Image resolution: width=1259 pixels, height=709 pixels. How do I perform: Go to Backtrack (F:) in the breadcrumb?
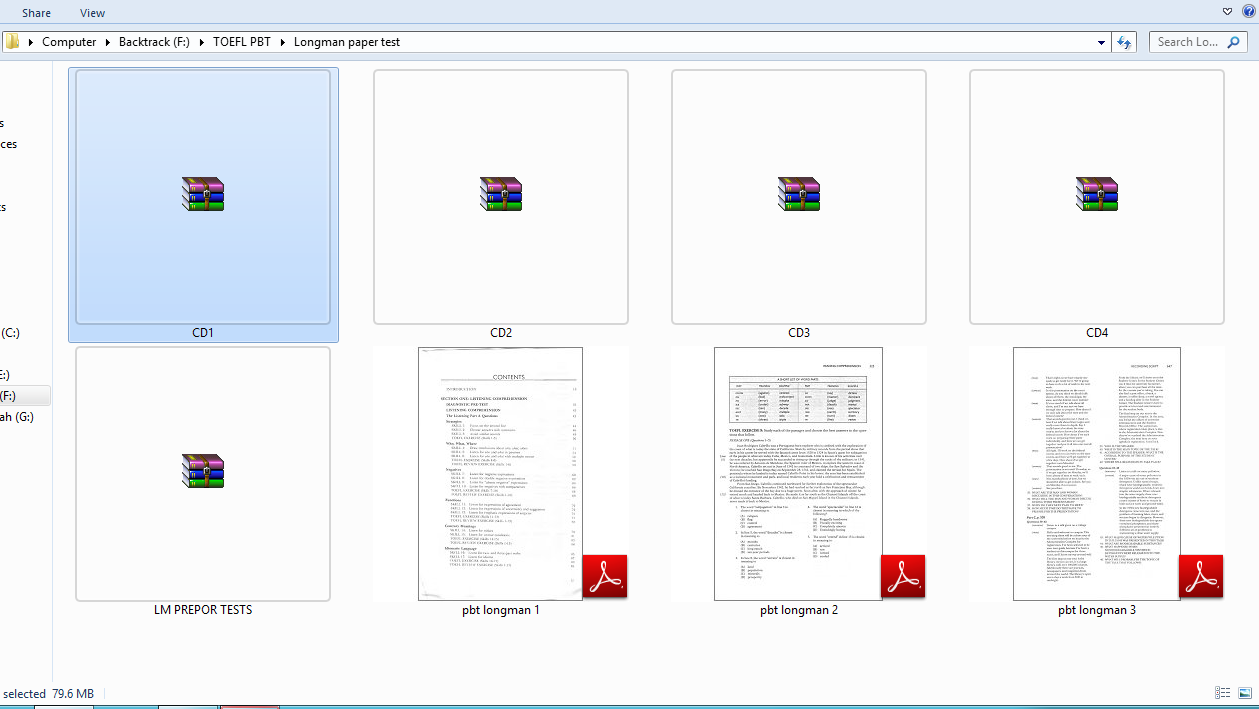[x=154, y=42]
